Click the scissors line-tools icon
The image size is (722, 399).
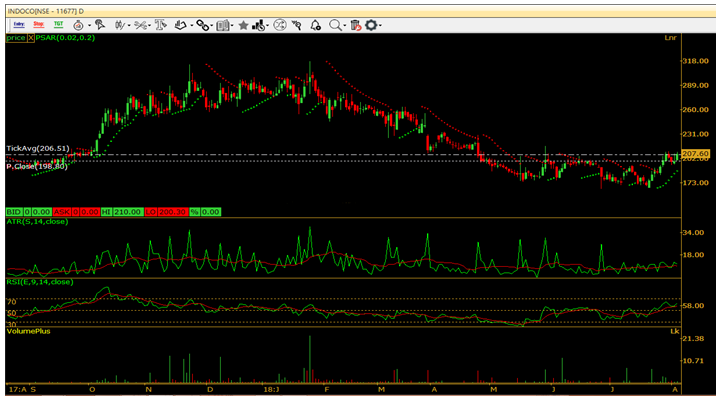[140, 25]
